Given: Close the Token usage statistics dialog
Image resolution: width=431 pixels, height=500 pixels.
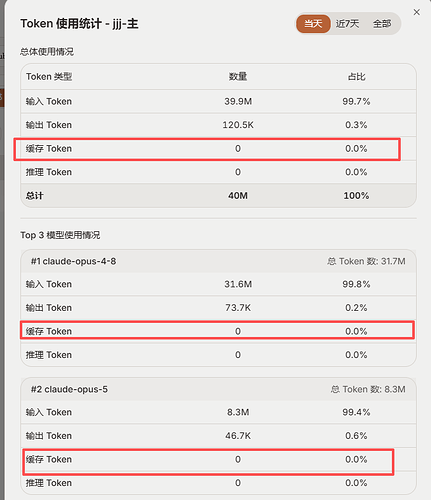Looking at the screenshot, I should coord(416,12).
